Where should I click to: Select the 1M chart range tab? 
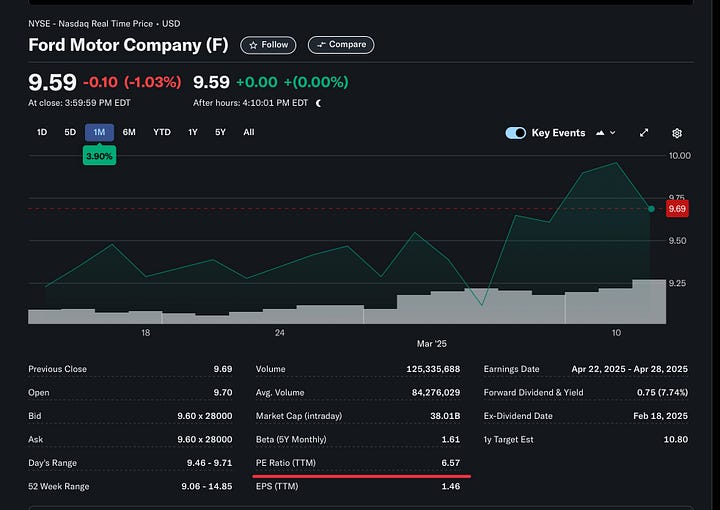[99, 132]
